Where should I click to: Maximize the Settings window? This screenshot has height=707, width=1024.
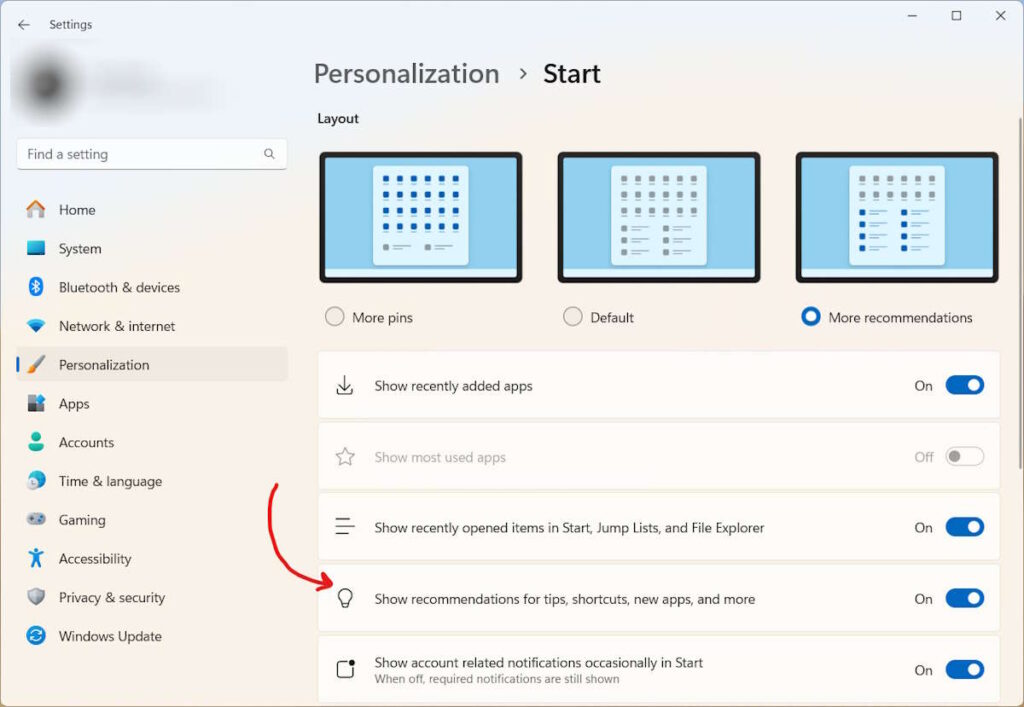point(956,16)
